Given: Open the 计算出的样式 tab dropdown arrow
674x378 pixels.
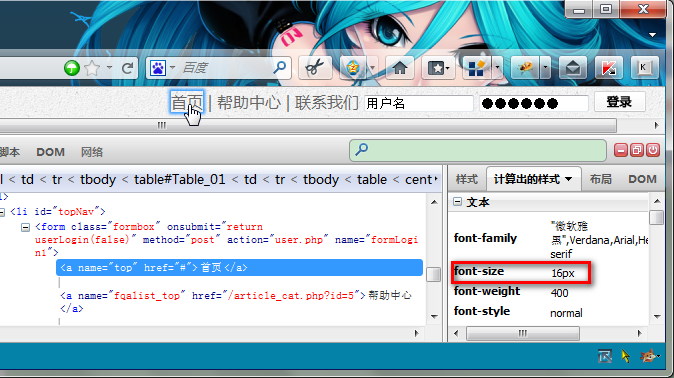Looking at the screenshot, I should pos(569,179).
